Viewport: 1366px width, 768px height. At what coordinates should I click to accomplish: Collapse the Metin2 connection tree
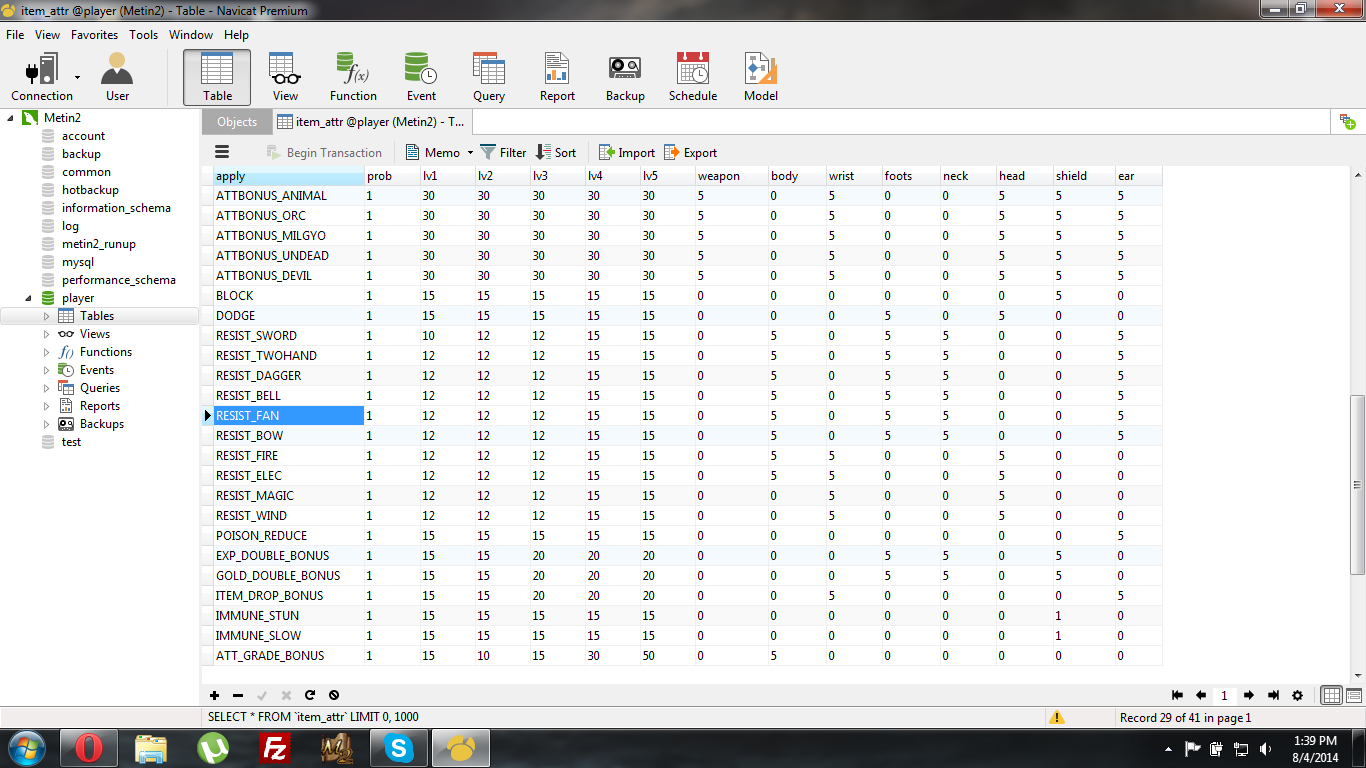coord(11,118)
